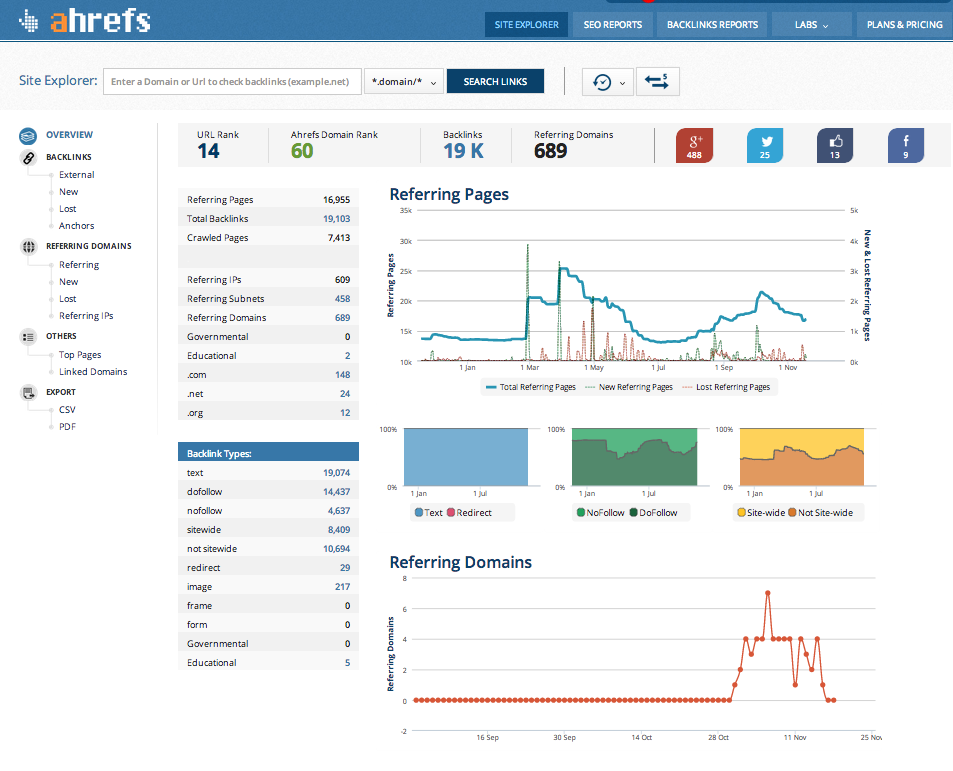Click the Search Links button
Screen dimensions: 953x771
pos(495,81)
